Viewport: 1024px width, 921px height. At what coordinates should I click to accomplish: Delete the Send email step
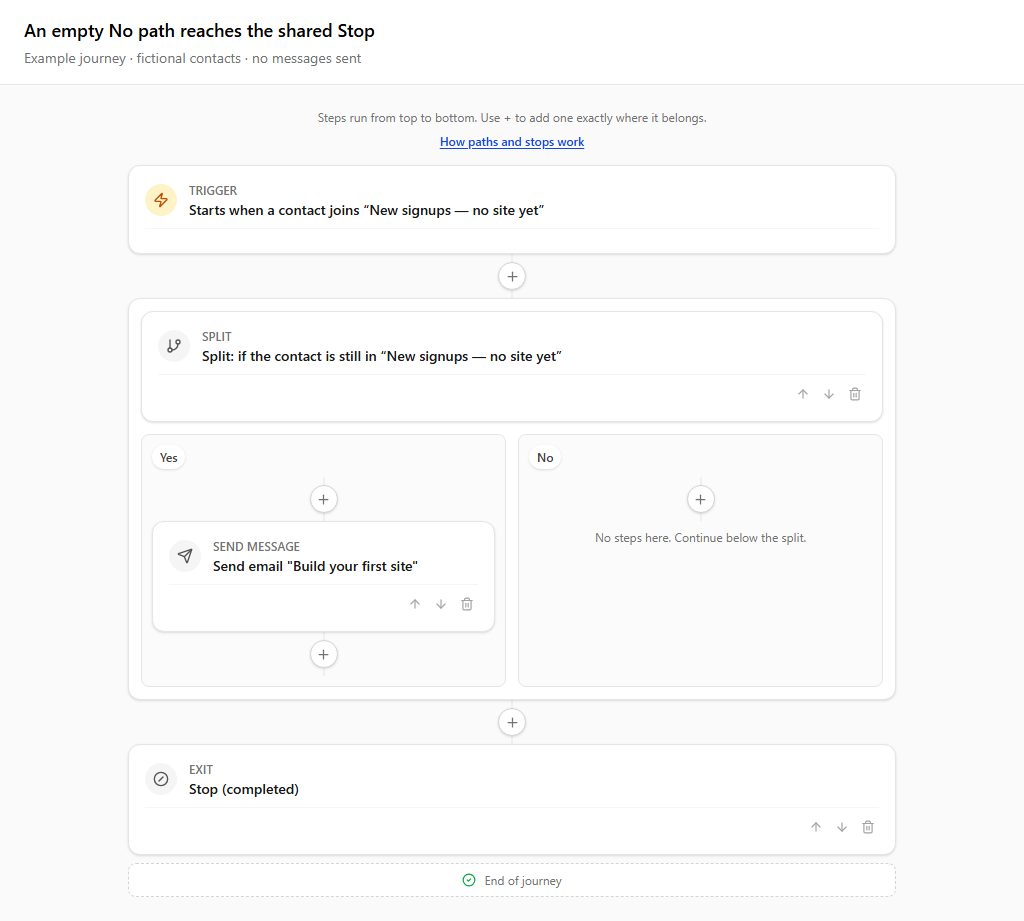click(467, 604)
